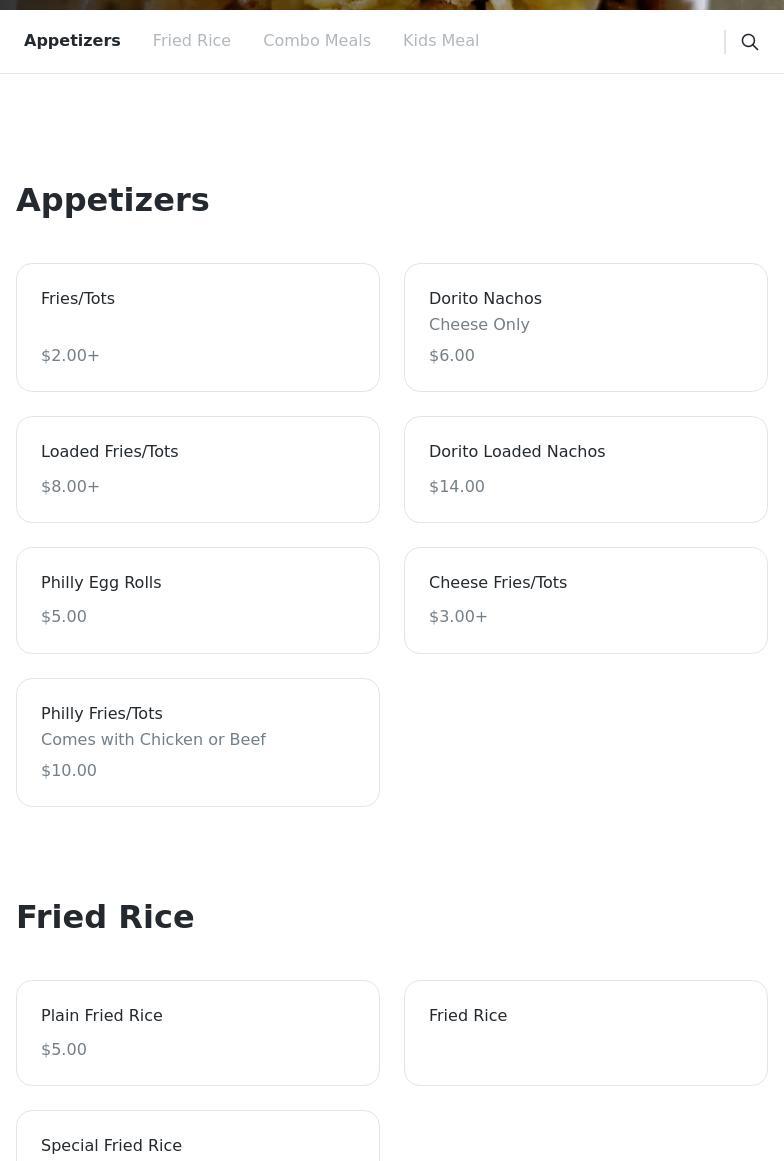Open the Special Fried Rice card

(198, 1136)
